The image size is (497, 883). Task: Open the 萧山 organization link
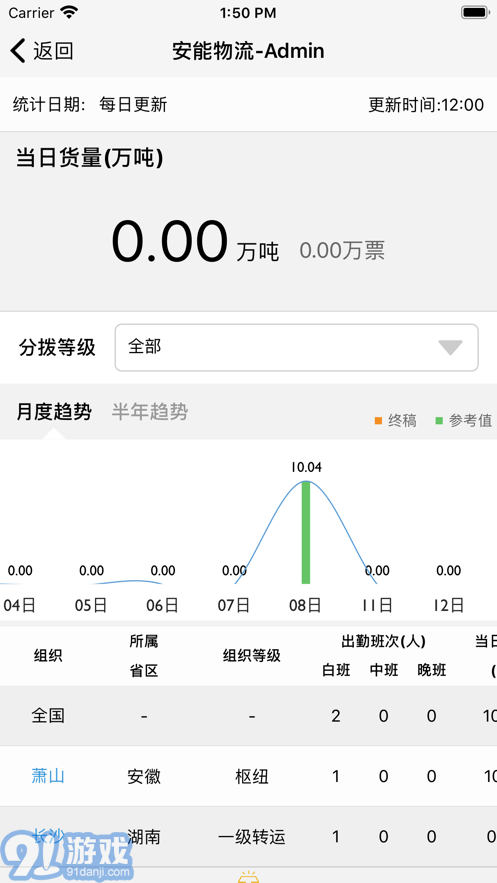[48, 776]
